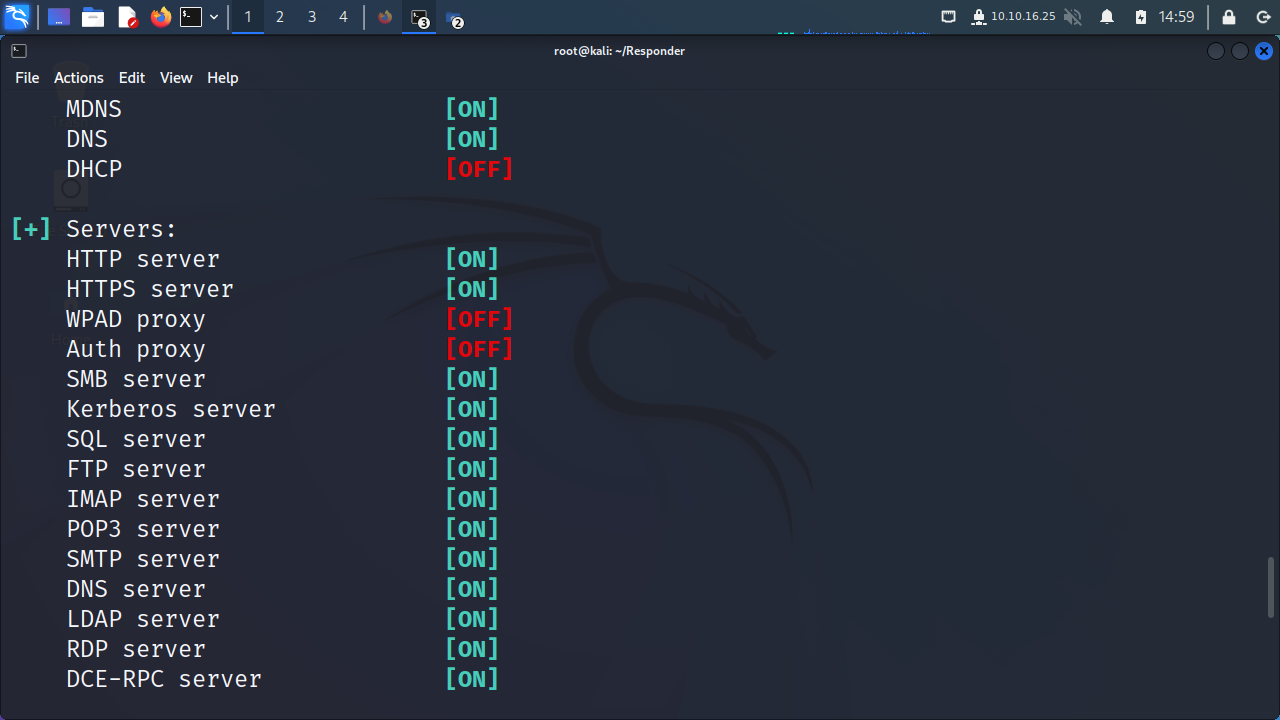
Task: Click the VPN lock tray icon
Action: coord(979,17)
